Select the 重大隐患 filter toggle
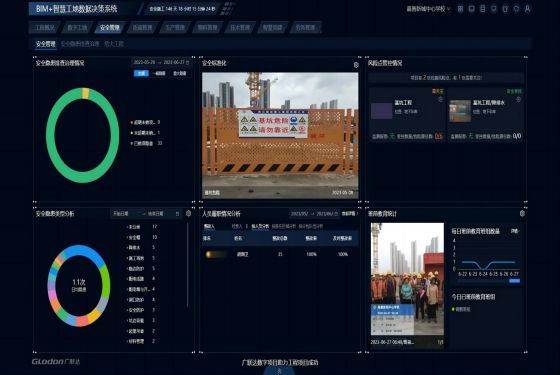The height and width of the screenshot is (375, 560). 180,73
